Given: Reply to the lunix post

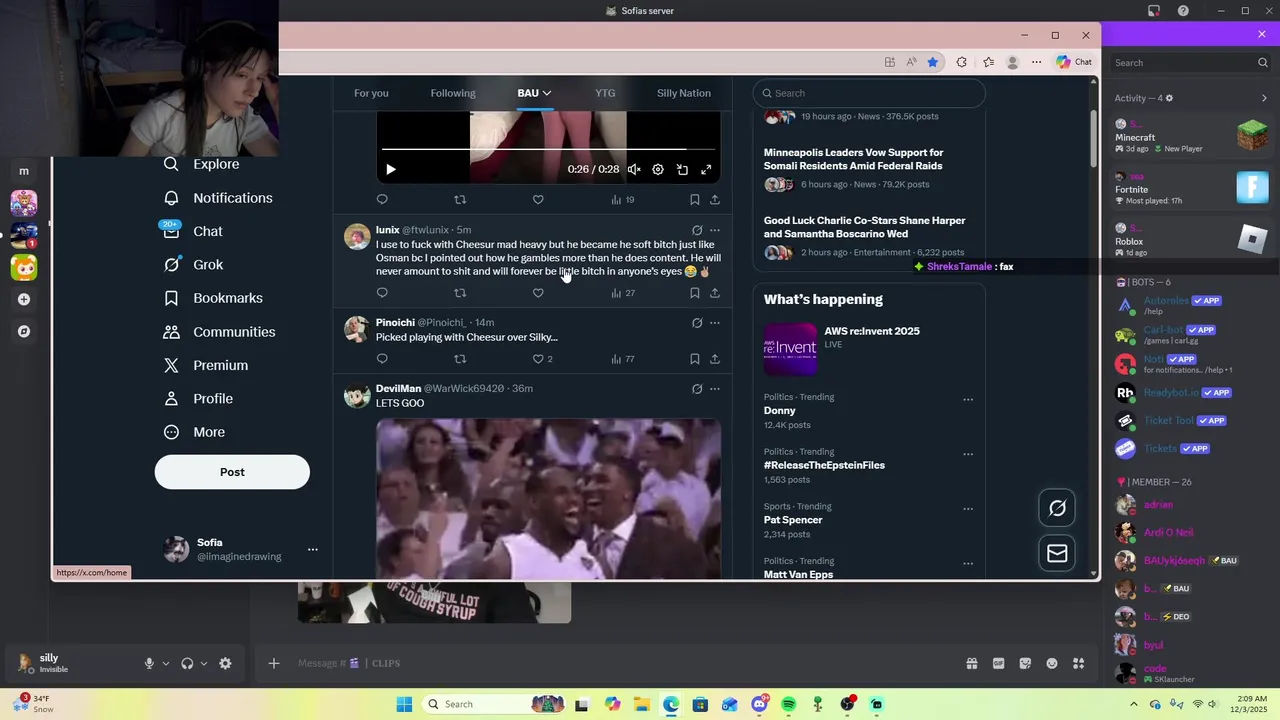Looking at the screenshot, I should (382, 293).
